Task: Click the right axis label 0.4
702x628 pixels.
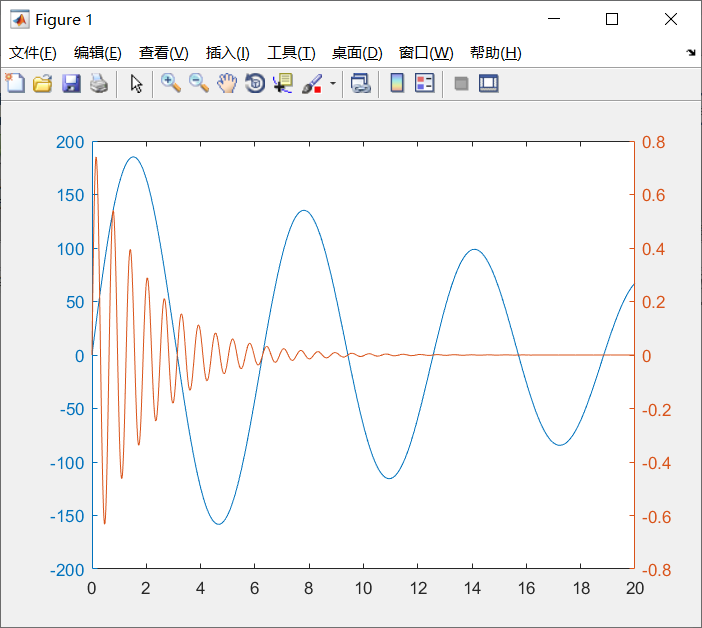Action: tap(654, 249)
